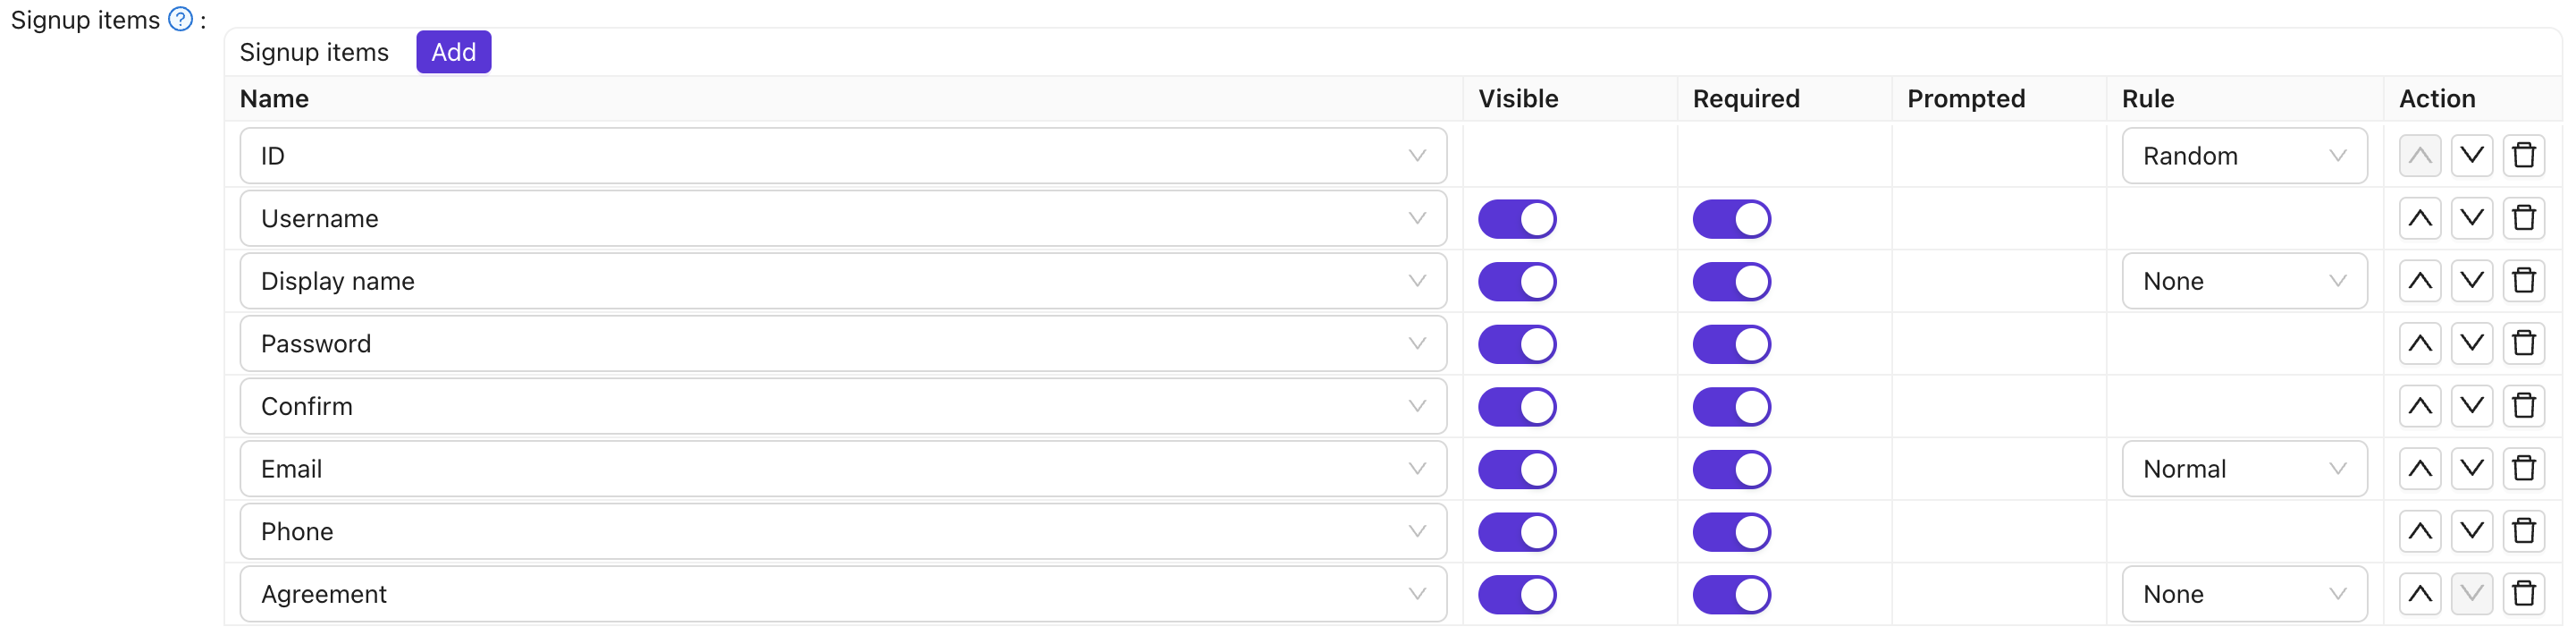Move the Display name row down

pyautogui.click(x=2471, y=281)
